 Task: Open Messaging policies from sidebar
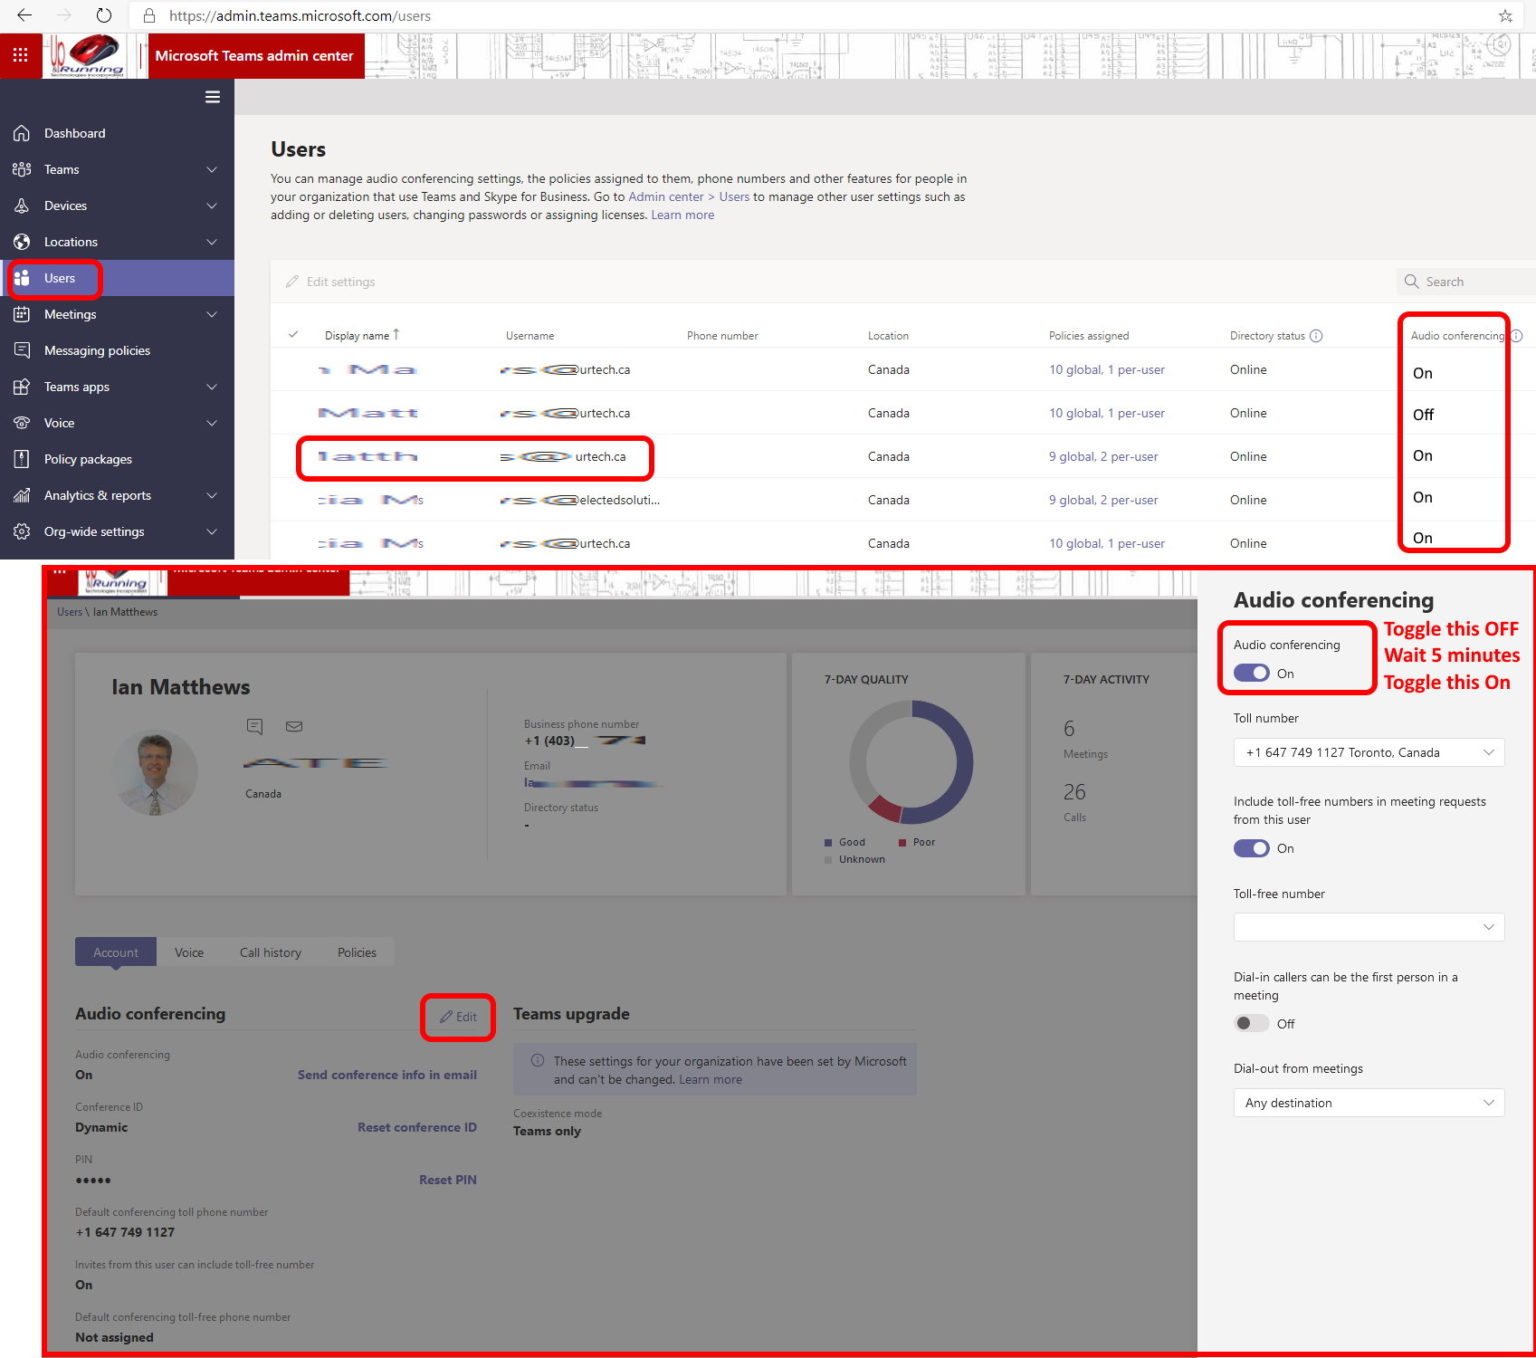click(97, 350)
